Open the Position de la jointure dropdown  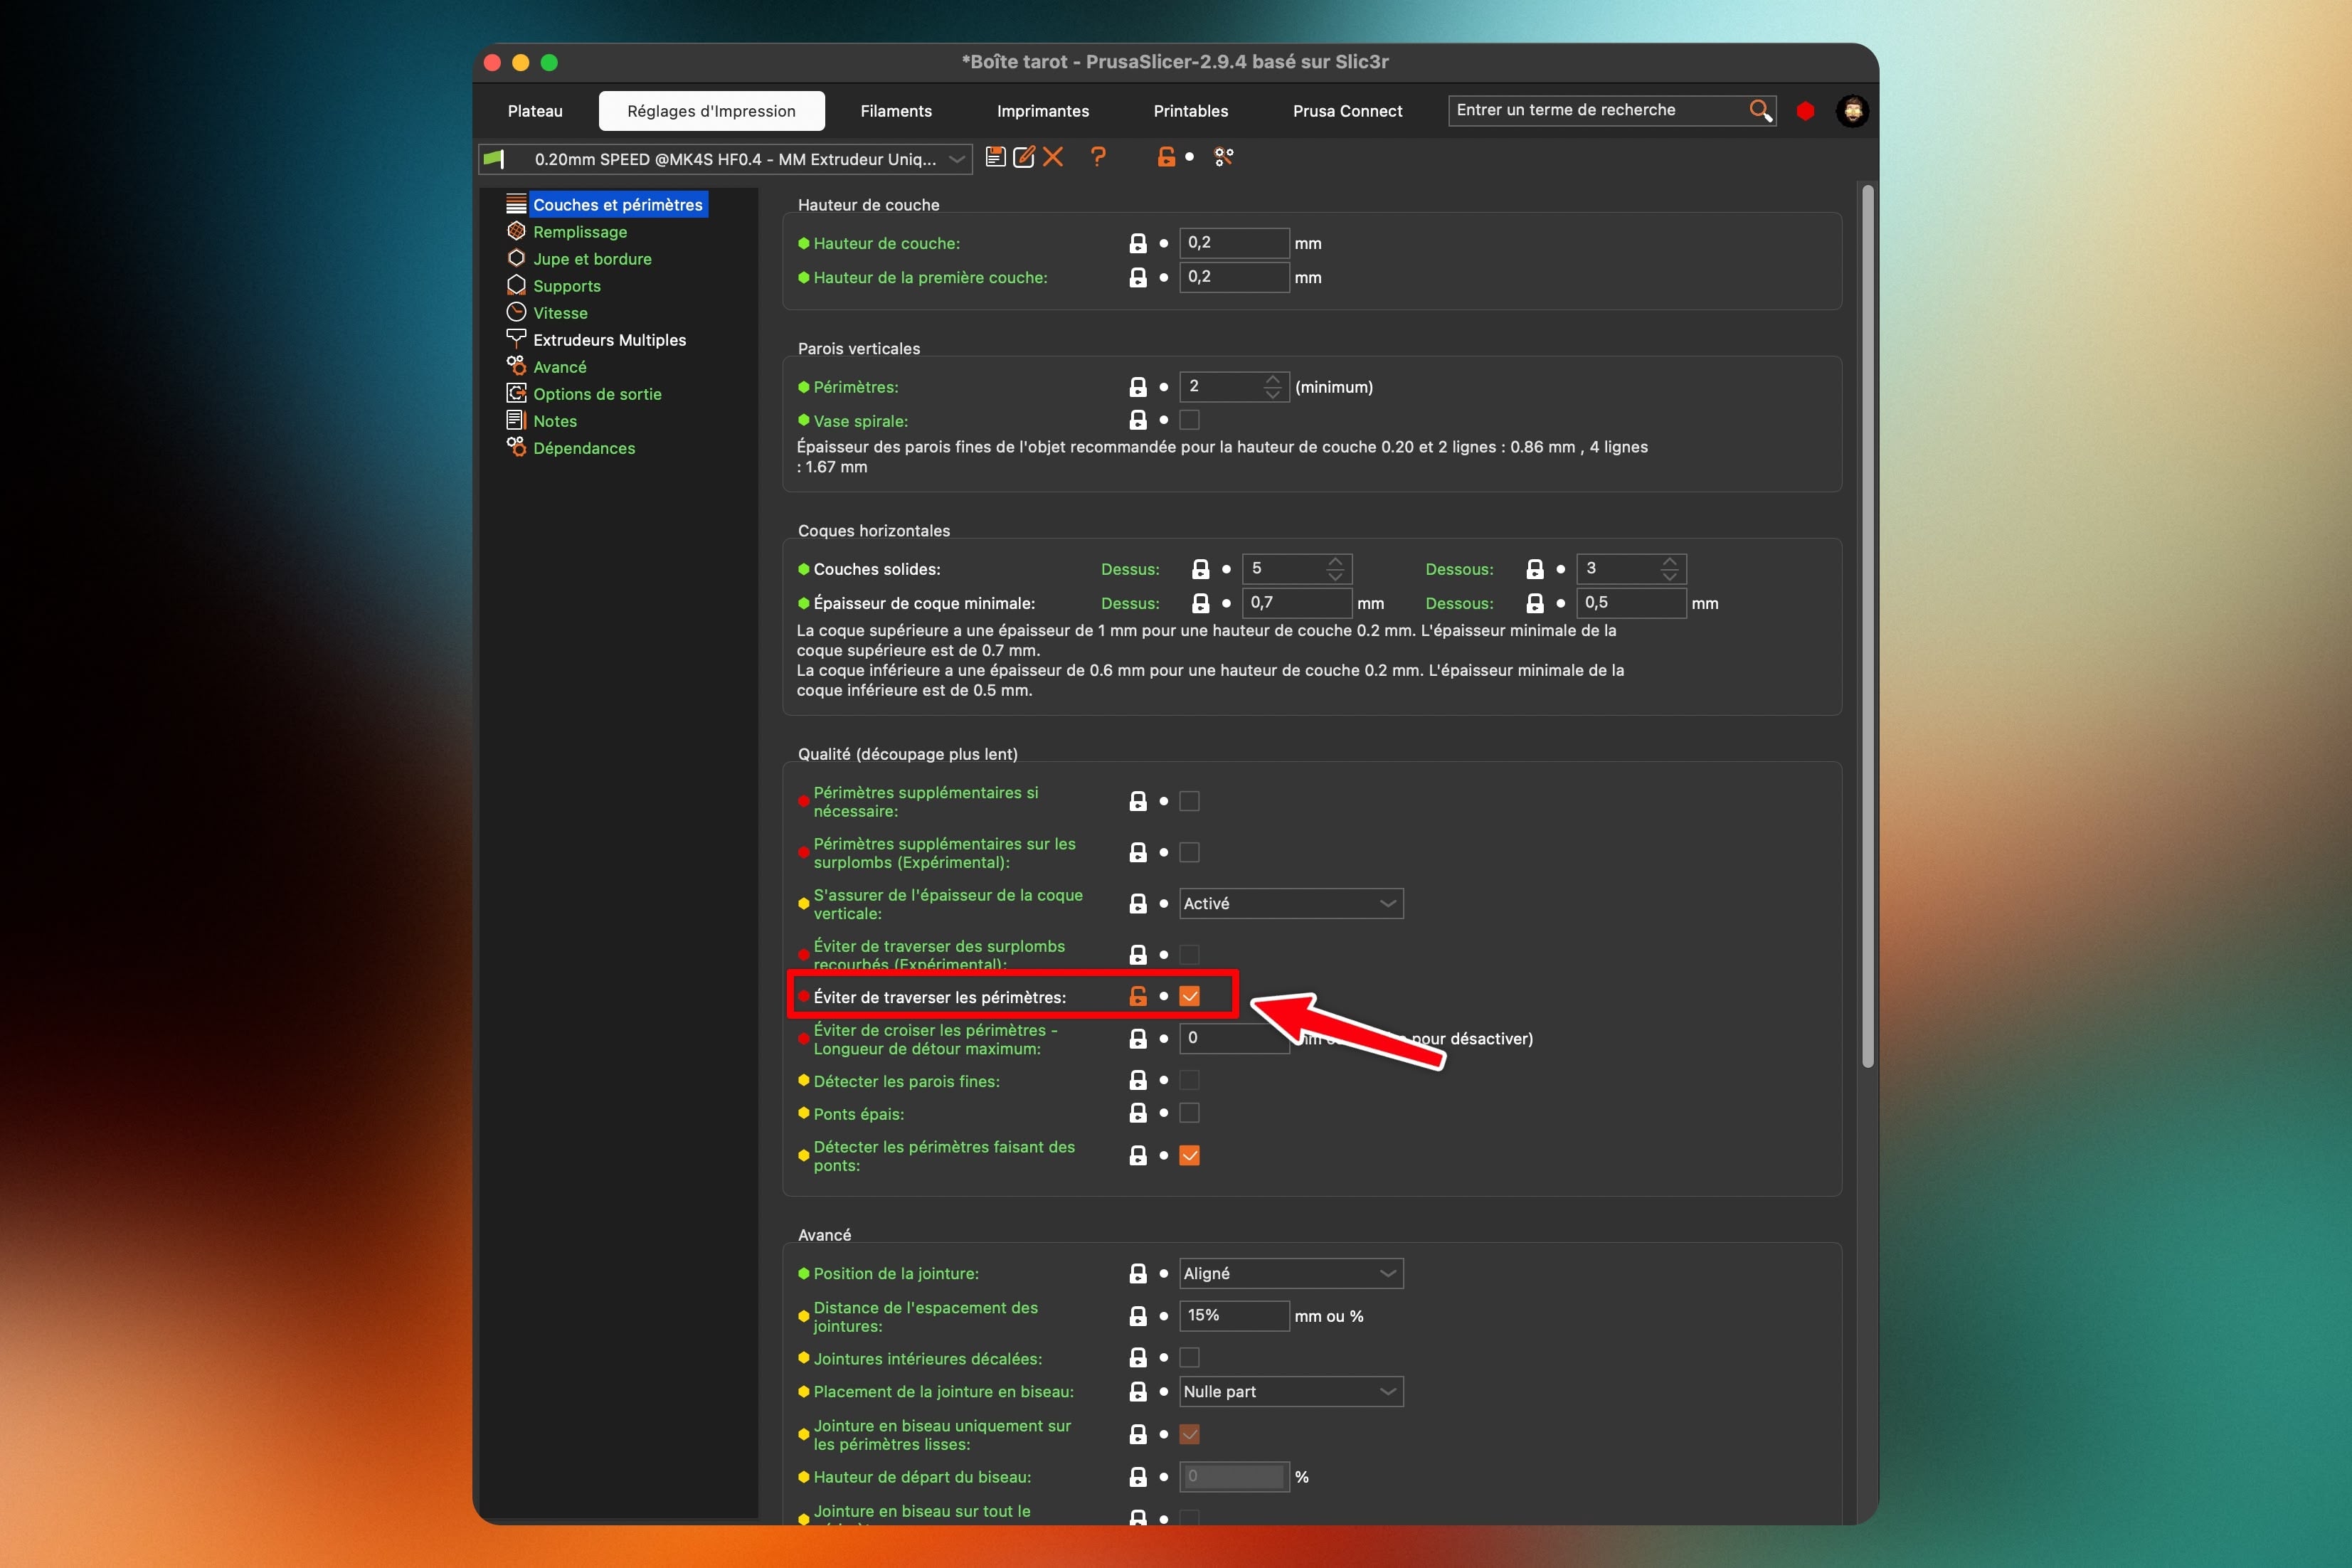pyautogui.click(x=1290, y=1273)
